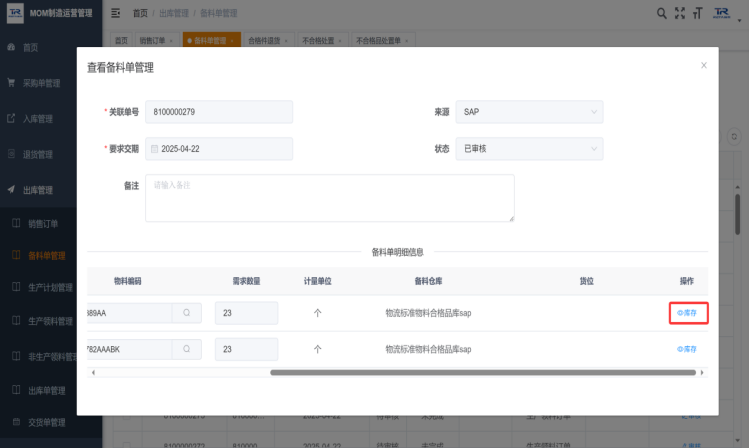Click the 889AA material code input
The width and height of the screenshot is (749, 448).
pyautogui.click(x=129, y=313)
